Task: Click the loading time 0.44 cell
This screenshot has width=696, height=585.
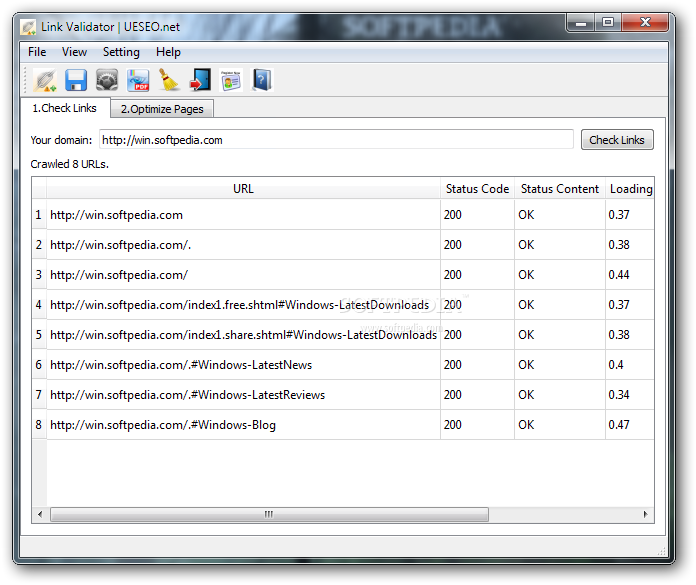Action: coord(629,275)
